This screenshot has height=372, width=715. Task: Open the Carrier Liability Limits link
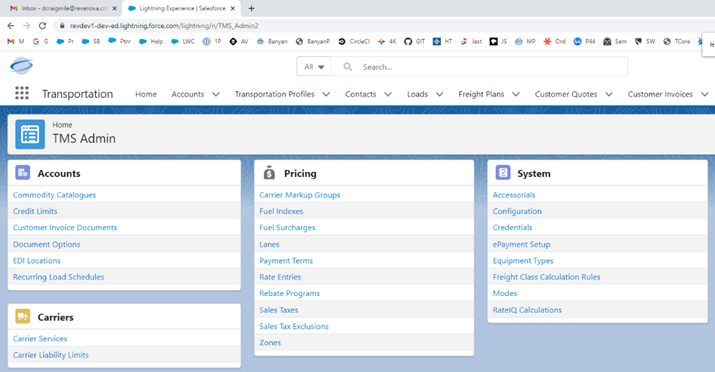(x=51, y=355)
